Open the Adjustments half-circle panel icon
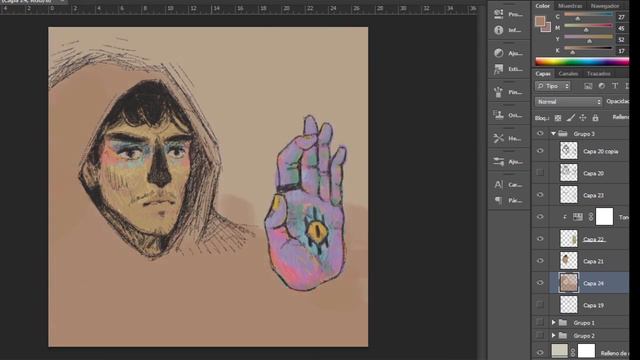The height and width of the screenshot is (360, 640). pos(498,53)
